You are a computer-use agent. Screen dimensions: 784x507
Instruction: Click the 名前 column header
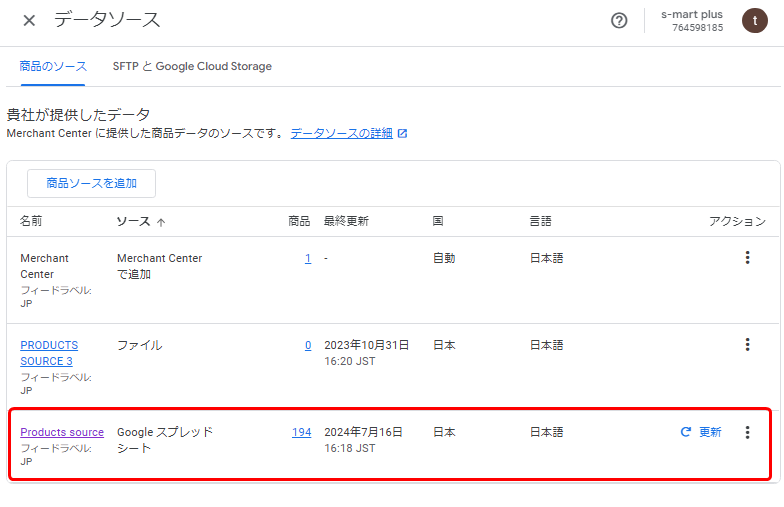tap(31, 221)
